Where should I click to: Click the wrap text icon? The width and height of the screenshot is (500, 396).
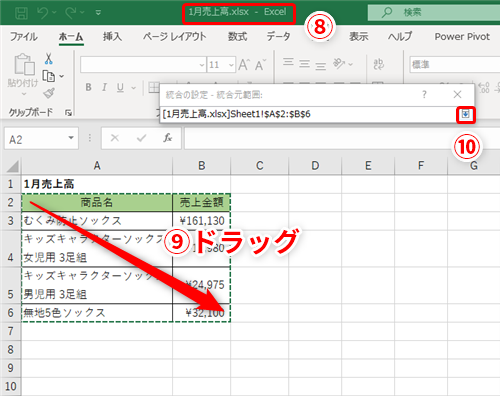coord(378,64)
